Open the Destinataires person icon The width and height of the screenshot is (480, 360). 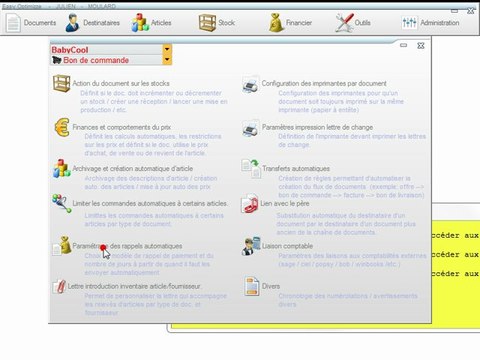tap(72, 23)
